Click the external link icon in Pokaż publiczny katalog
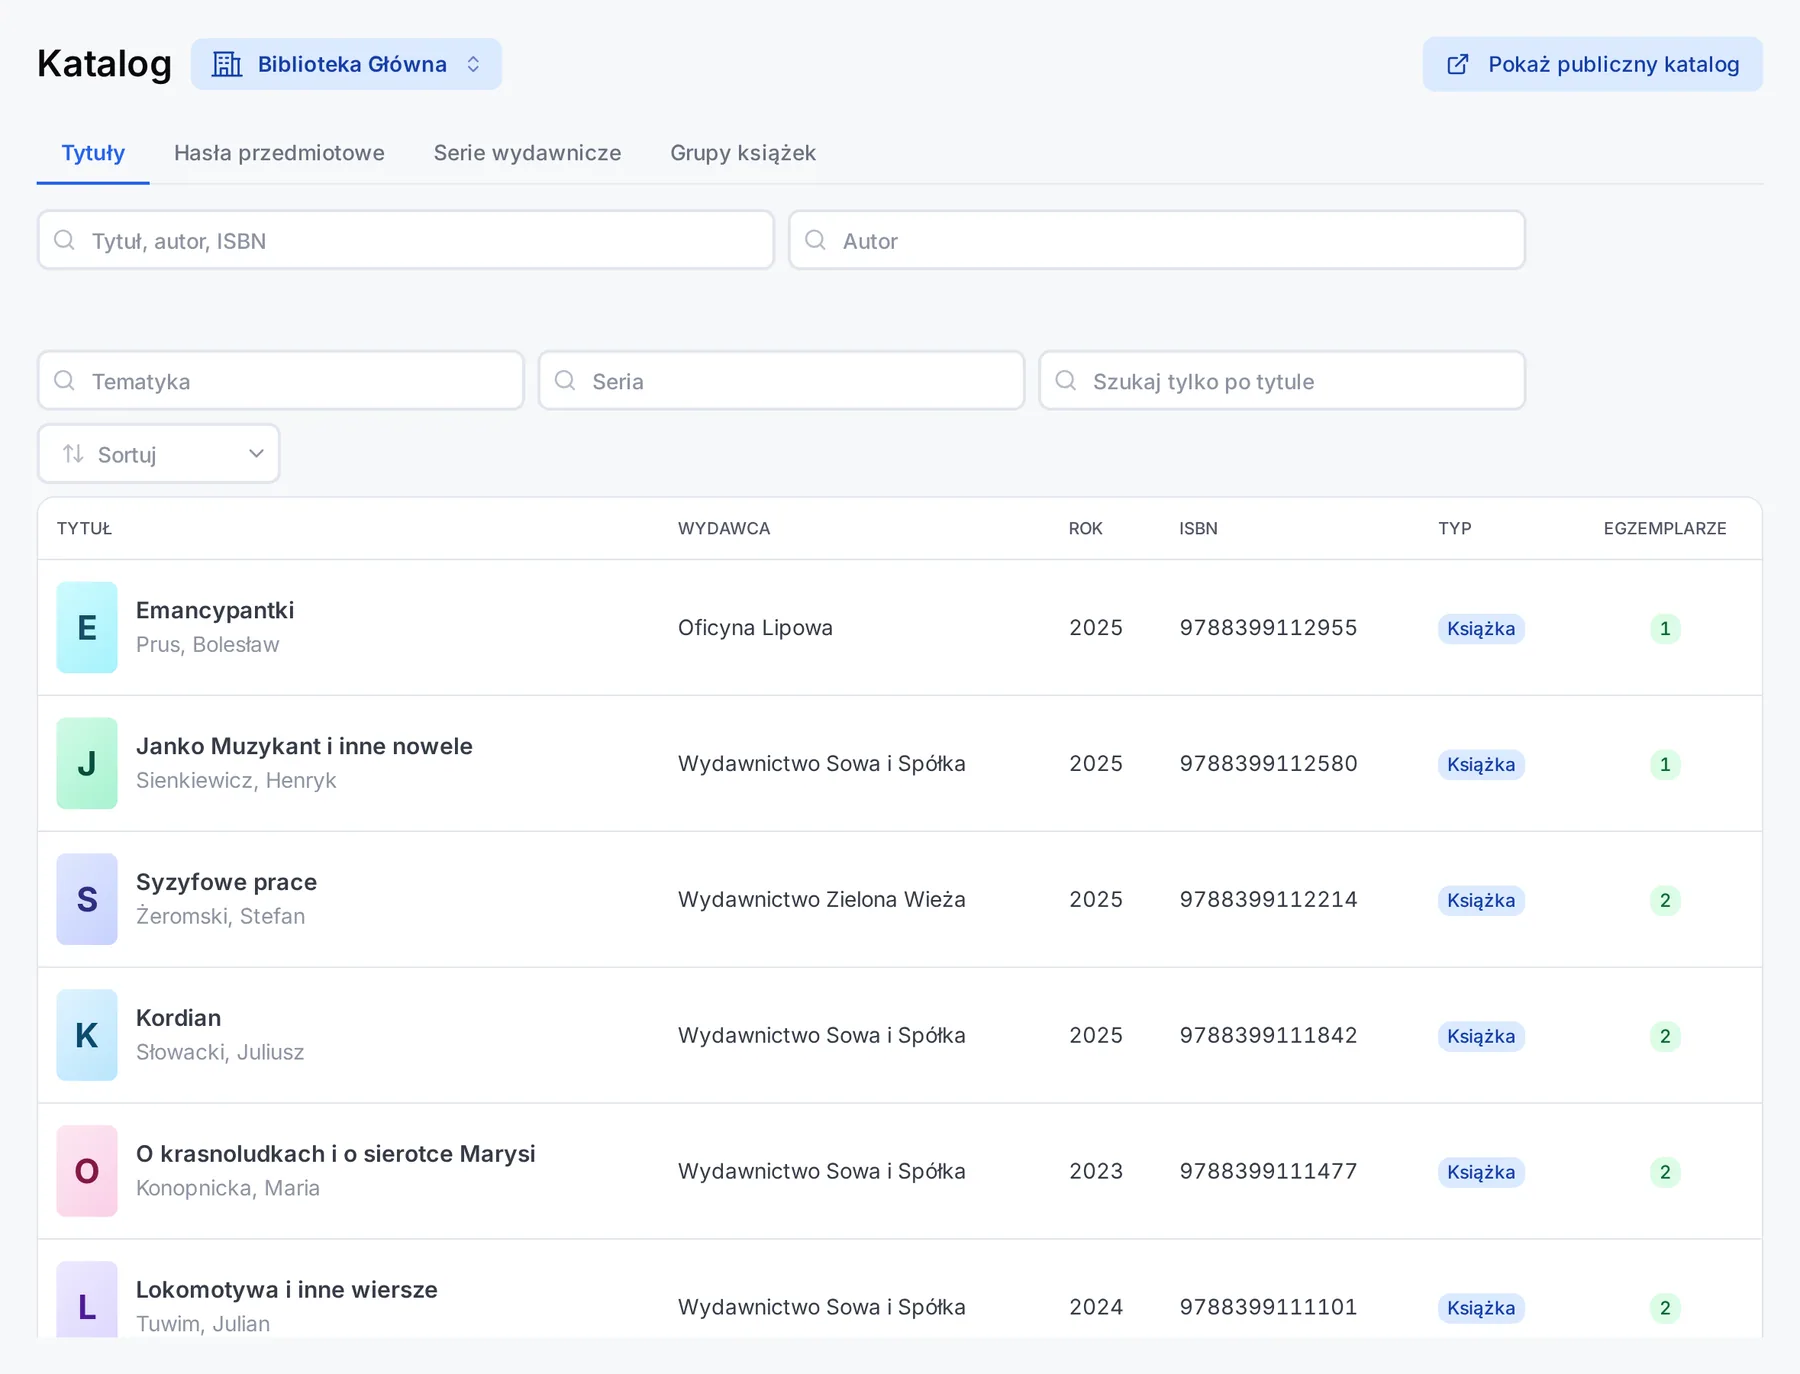The width and height of the screenshot is (1800, 1374). pyautogui.click(x=1458, y=64)
